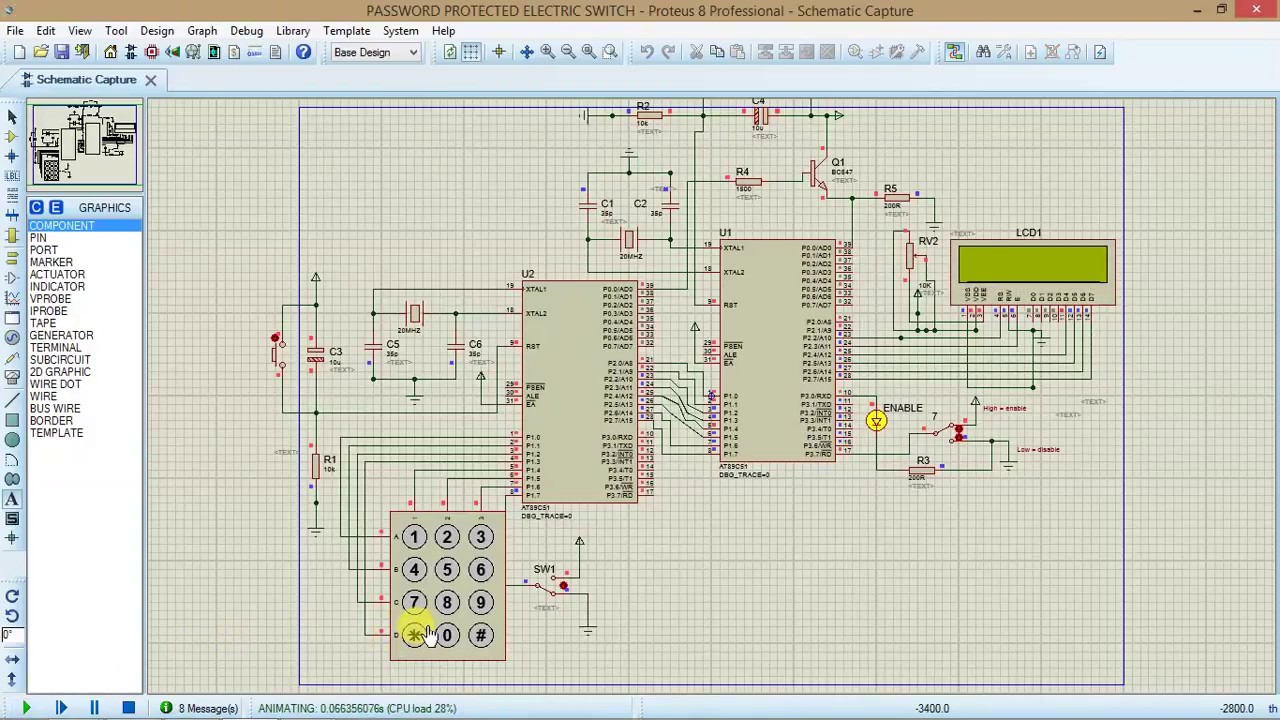The width and height of the screenshot is (1280, 720).
Task: Select TEMPLATE in the graphics style list
Action: pos(56,433)
